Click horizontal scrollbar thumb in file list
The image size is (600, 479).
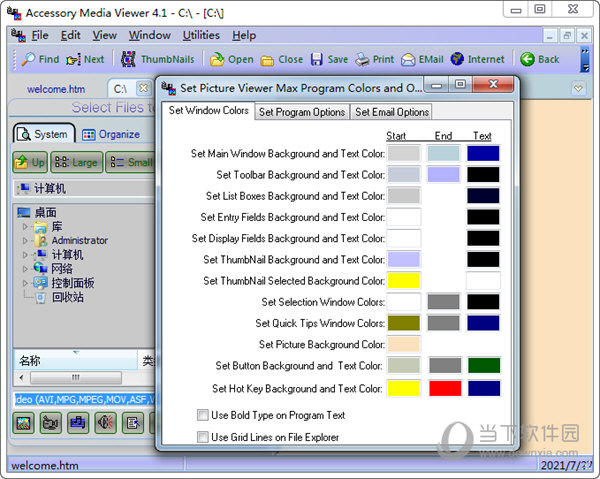(x=76, y=378)
